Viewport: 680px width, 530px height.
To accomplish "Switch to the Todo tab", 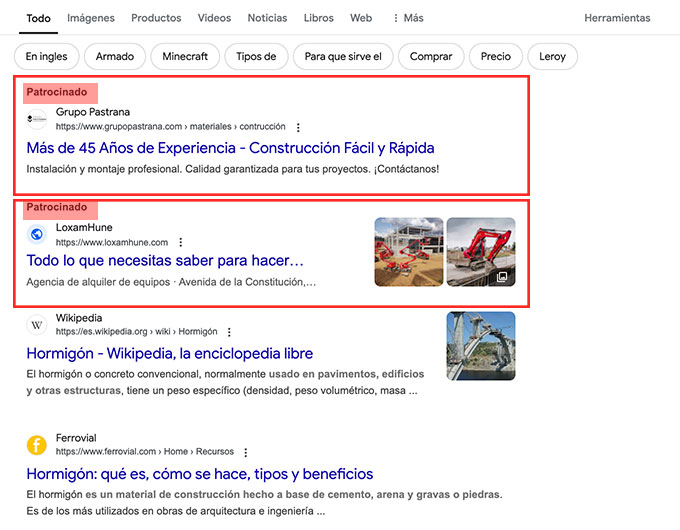I will click(x=39, y=18).
